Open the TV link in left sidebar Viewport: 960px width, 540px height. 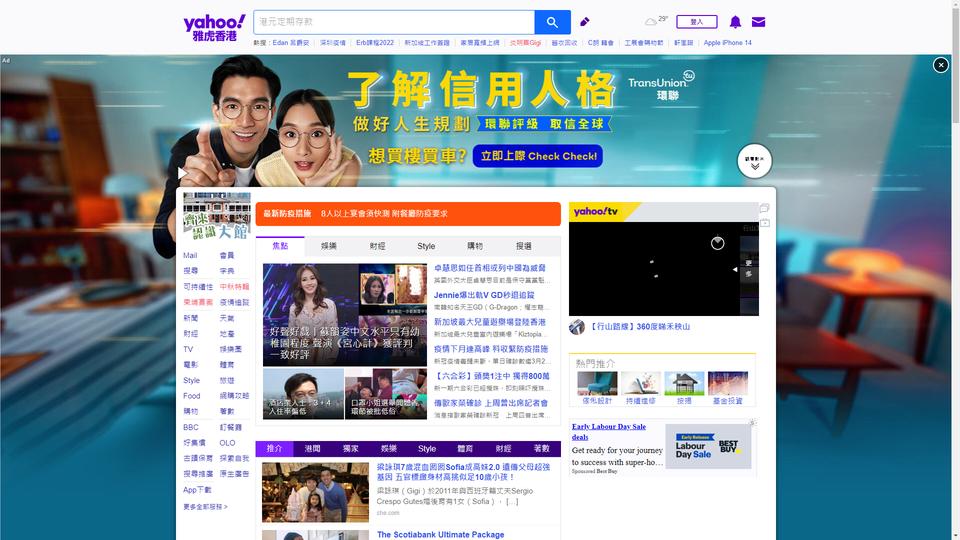tap(188, 349)
